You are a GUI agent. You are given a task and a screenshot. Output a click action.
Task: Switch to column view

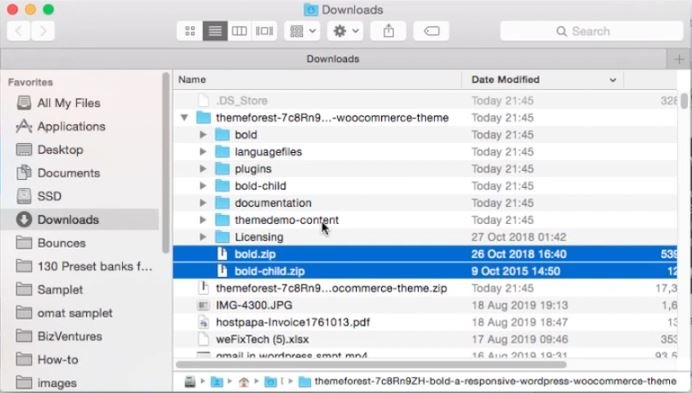[x=239, y=31]
